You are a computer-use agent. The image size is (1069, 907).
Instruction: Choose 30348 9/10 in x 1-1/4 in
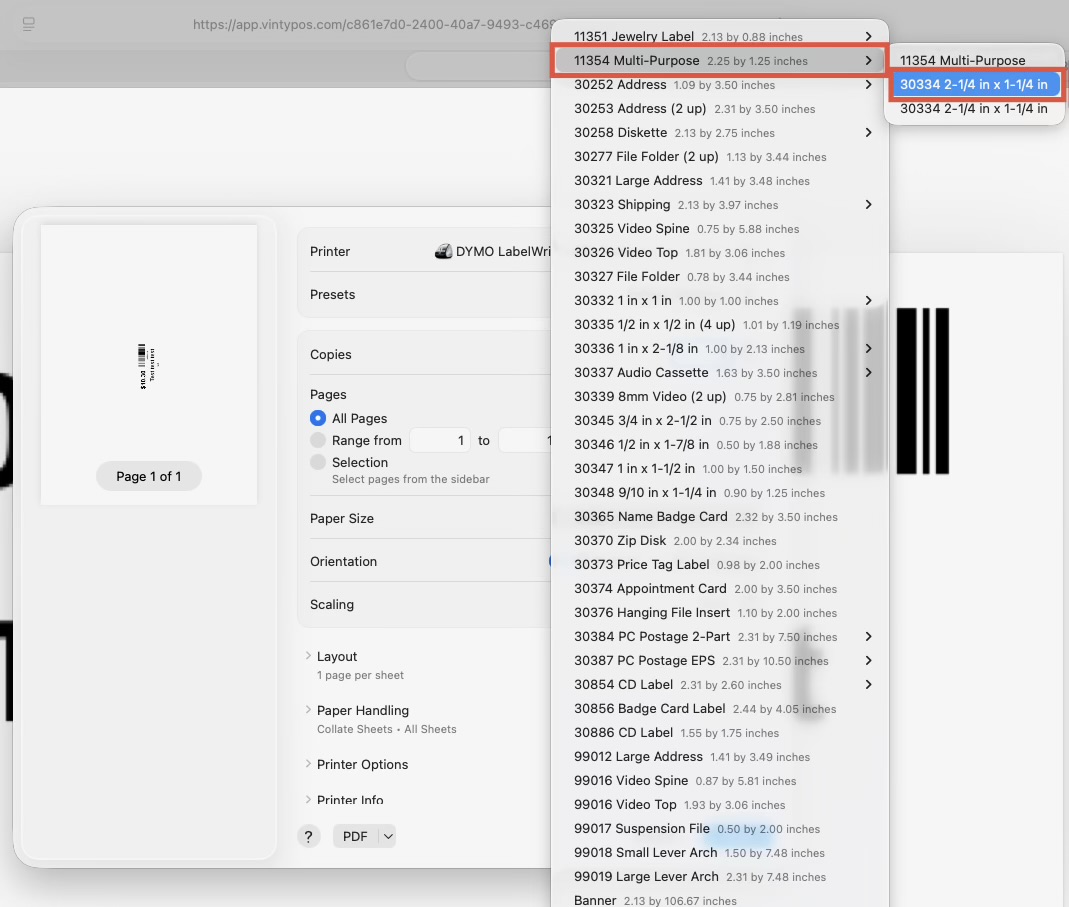coord(719,492)
